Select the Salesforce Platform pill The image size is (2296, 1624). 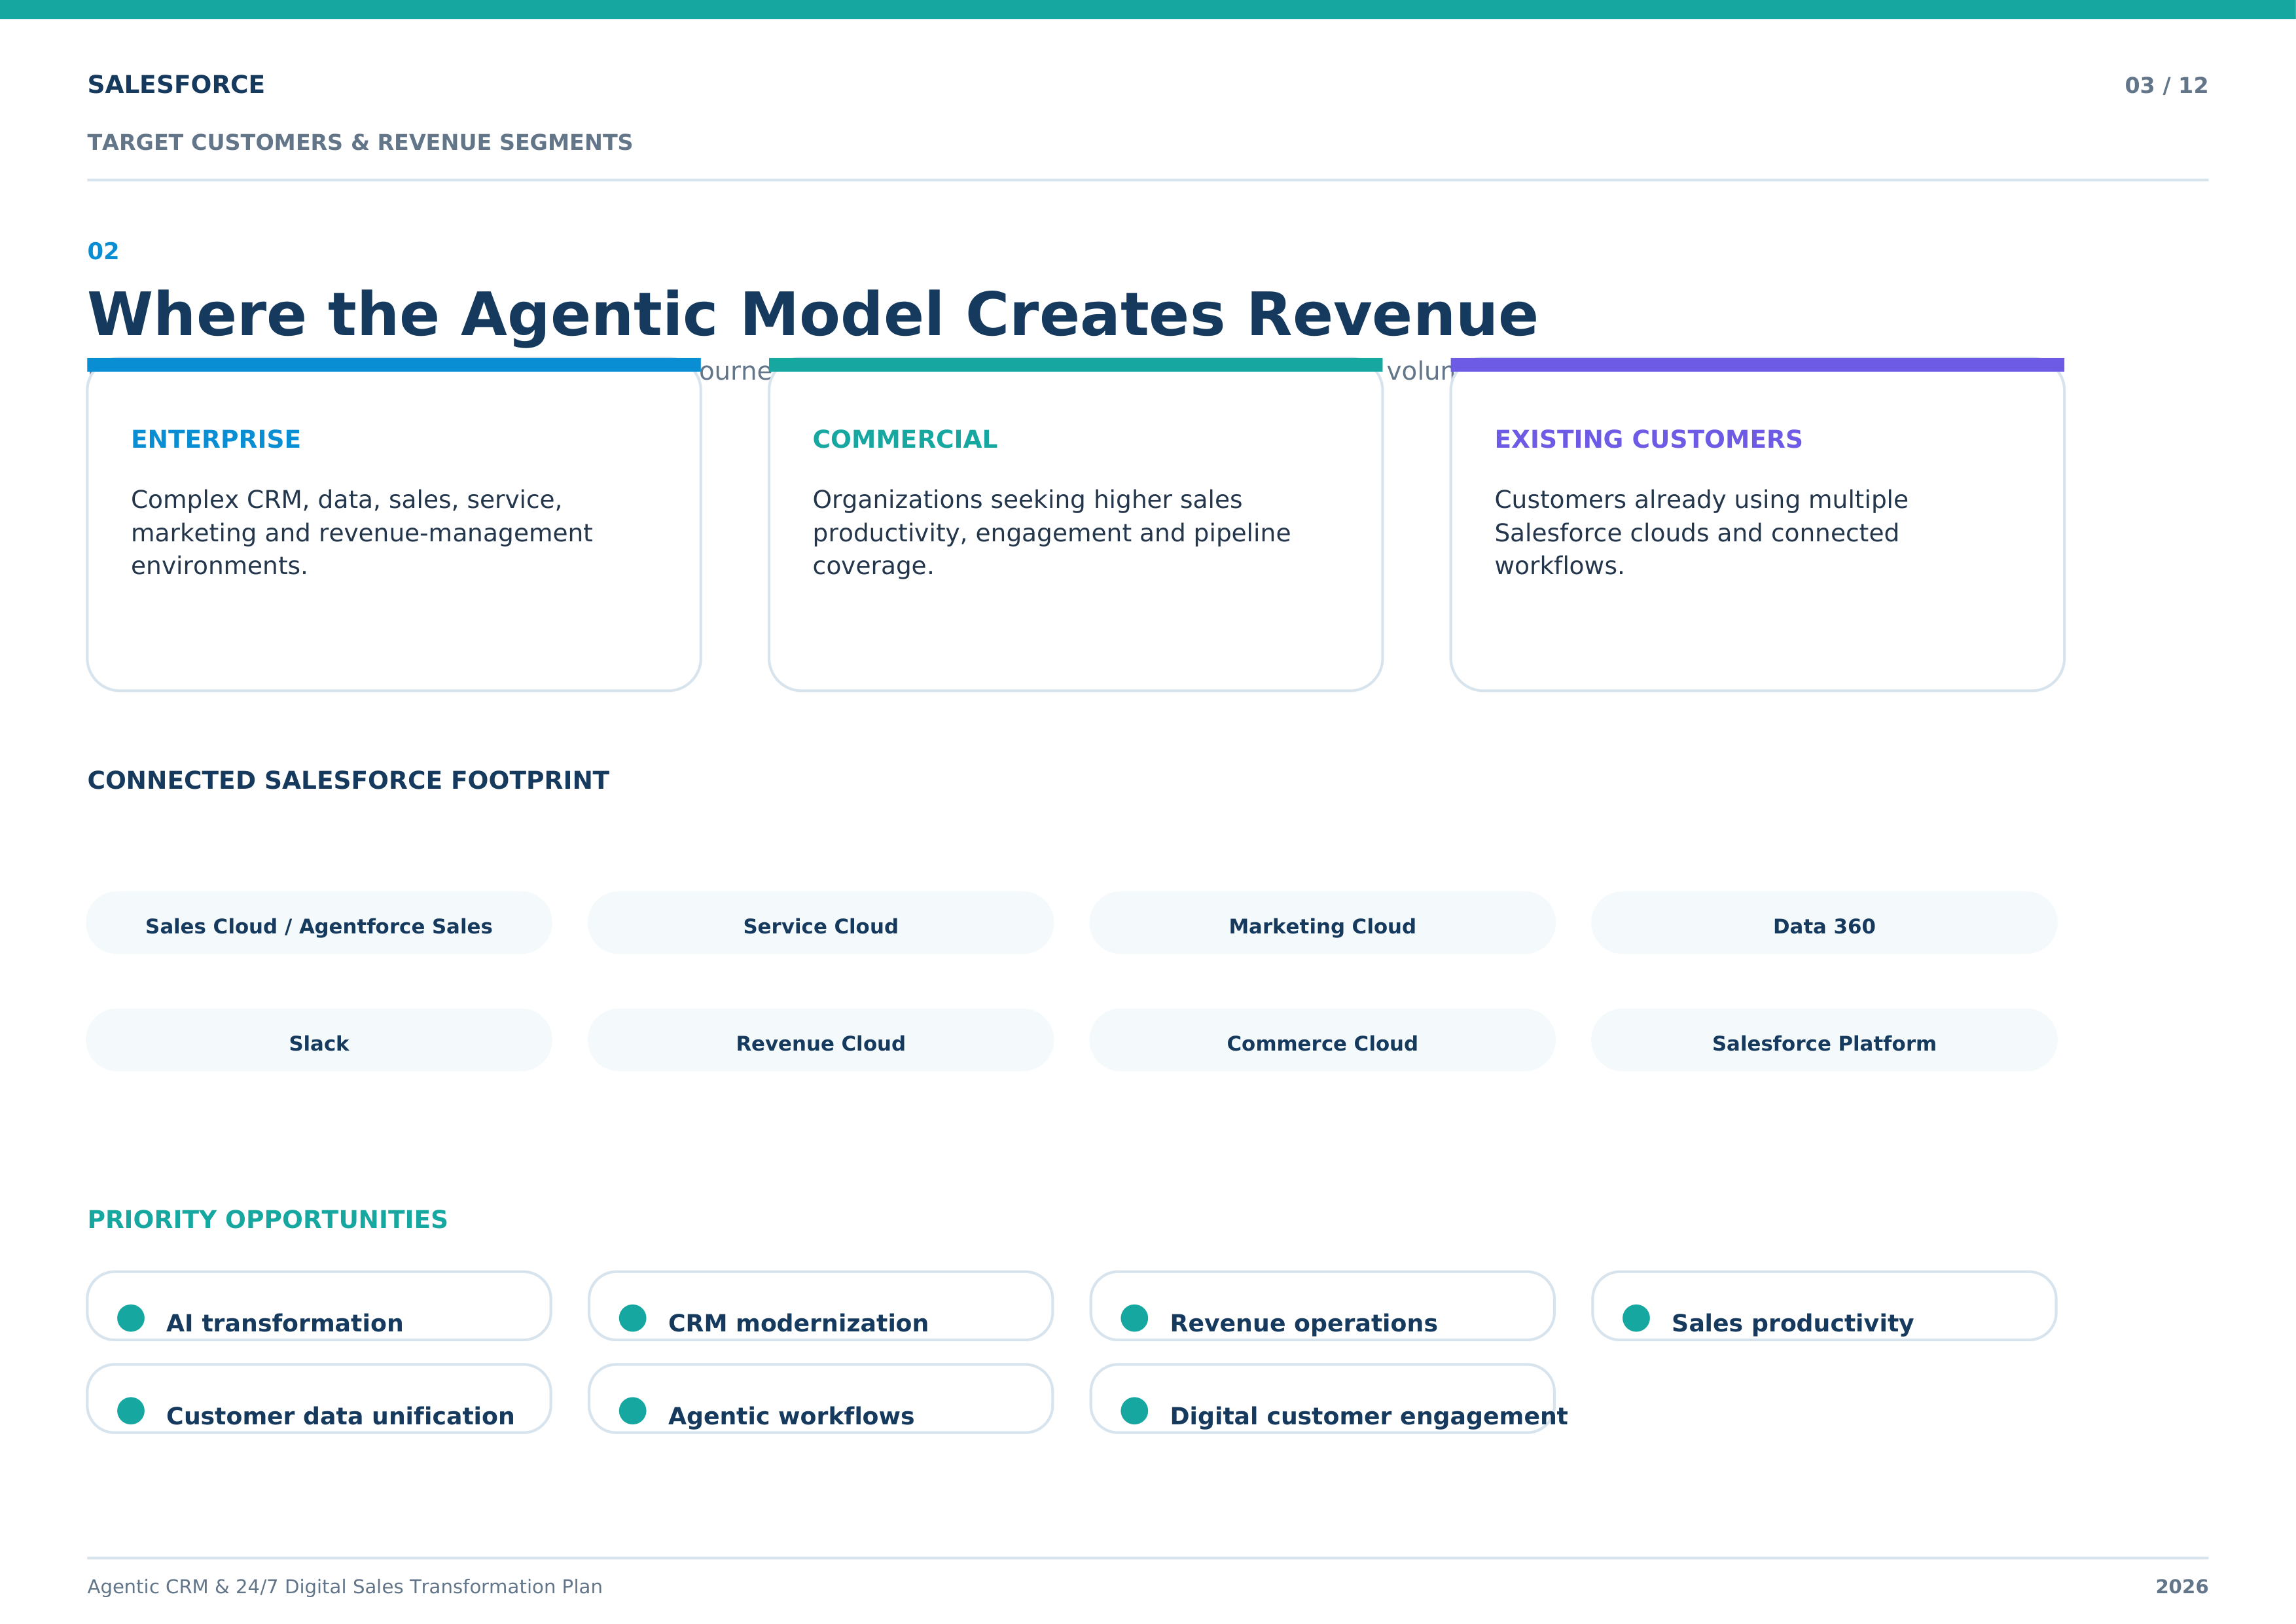click(1824, 1040)
